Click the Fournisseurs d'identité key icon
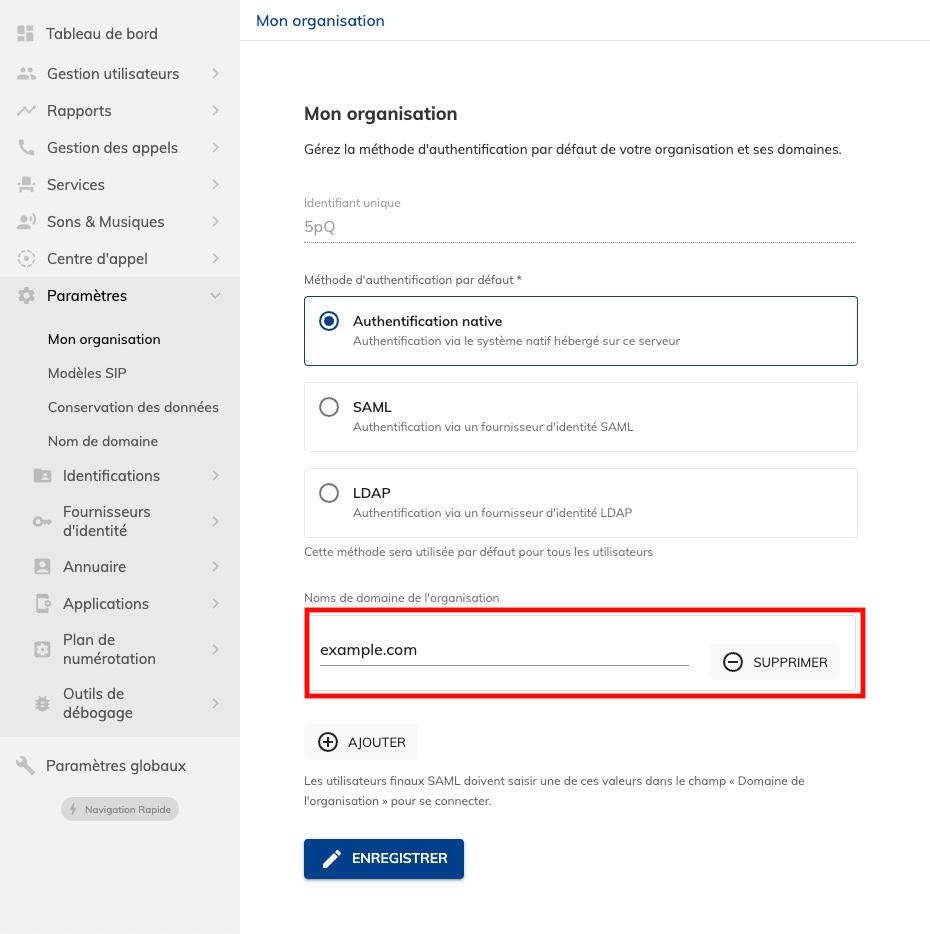Screen dimensions: 930x934 point(42,522)
